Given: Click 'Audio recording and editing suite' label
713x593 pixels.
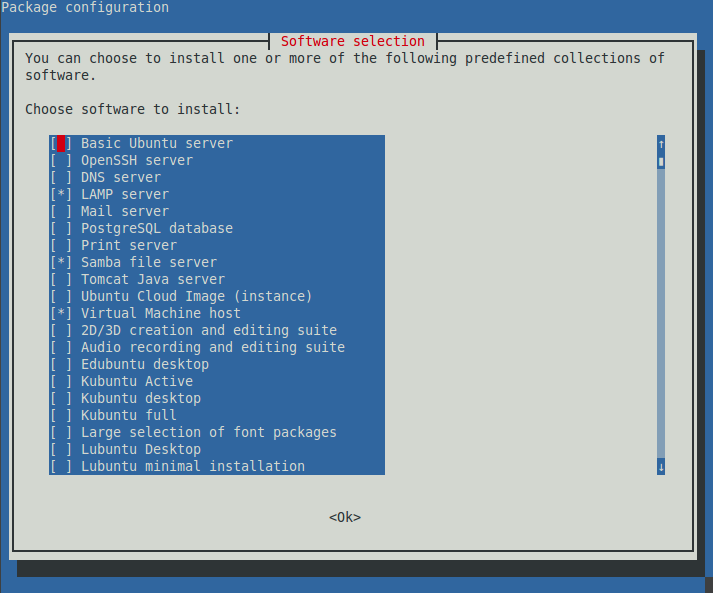Looking at the screenshot, I should pyautogui.click(x=213, y=347).
